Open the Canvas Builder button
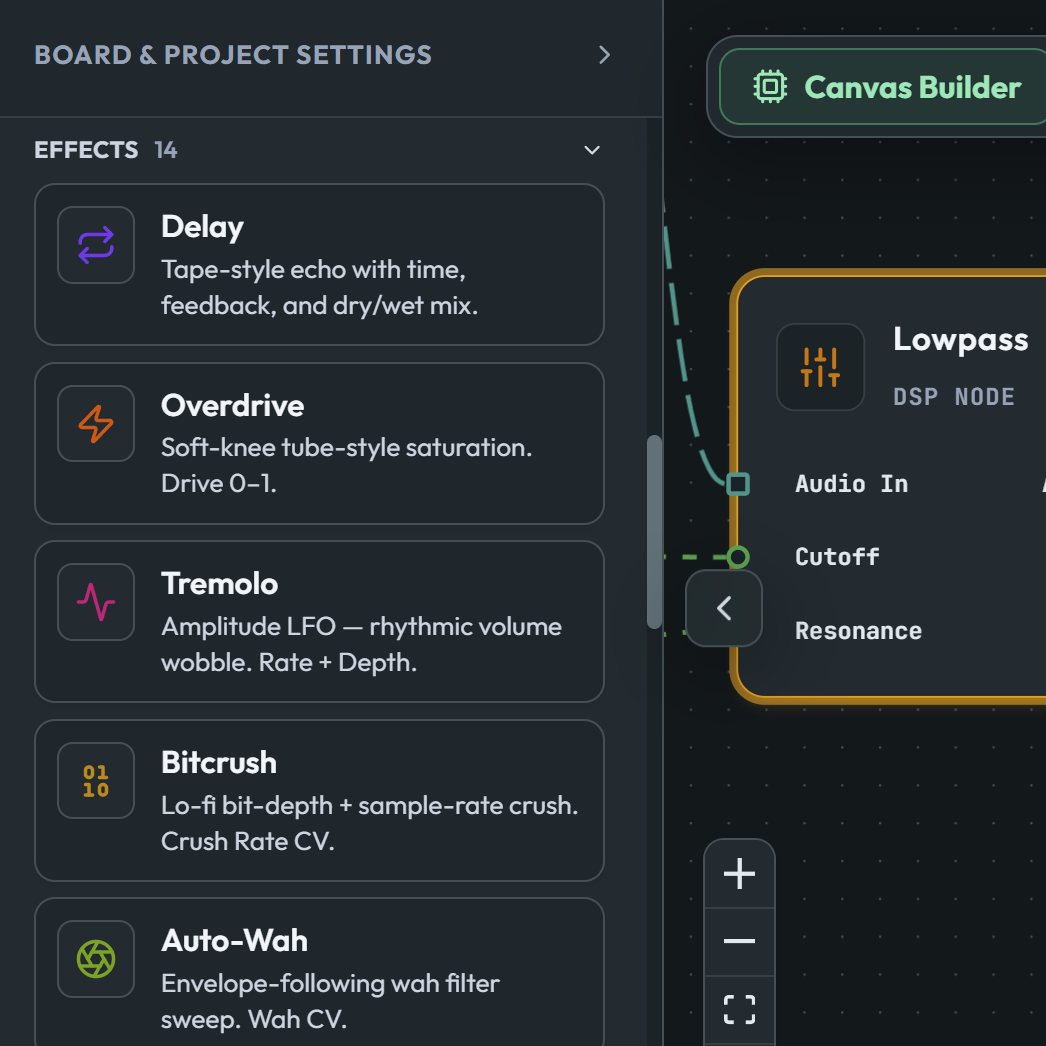 click(x=883, y=87)
